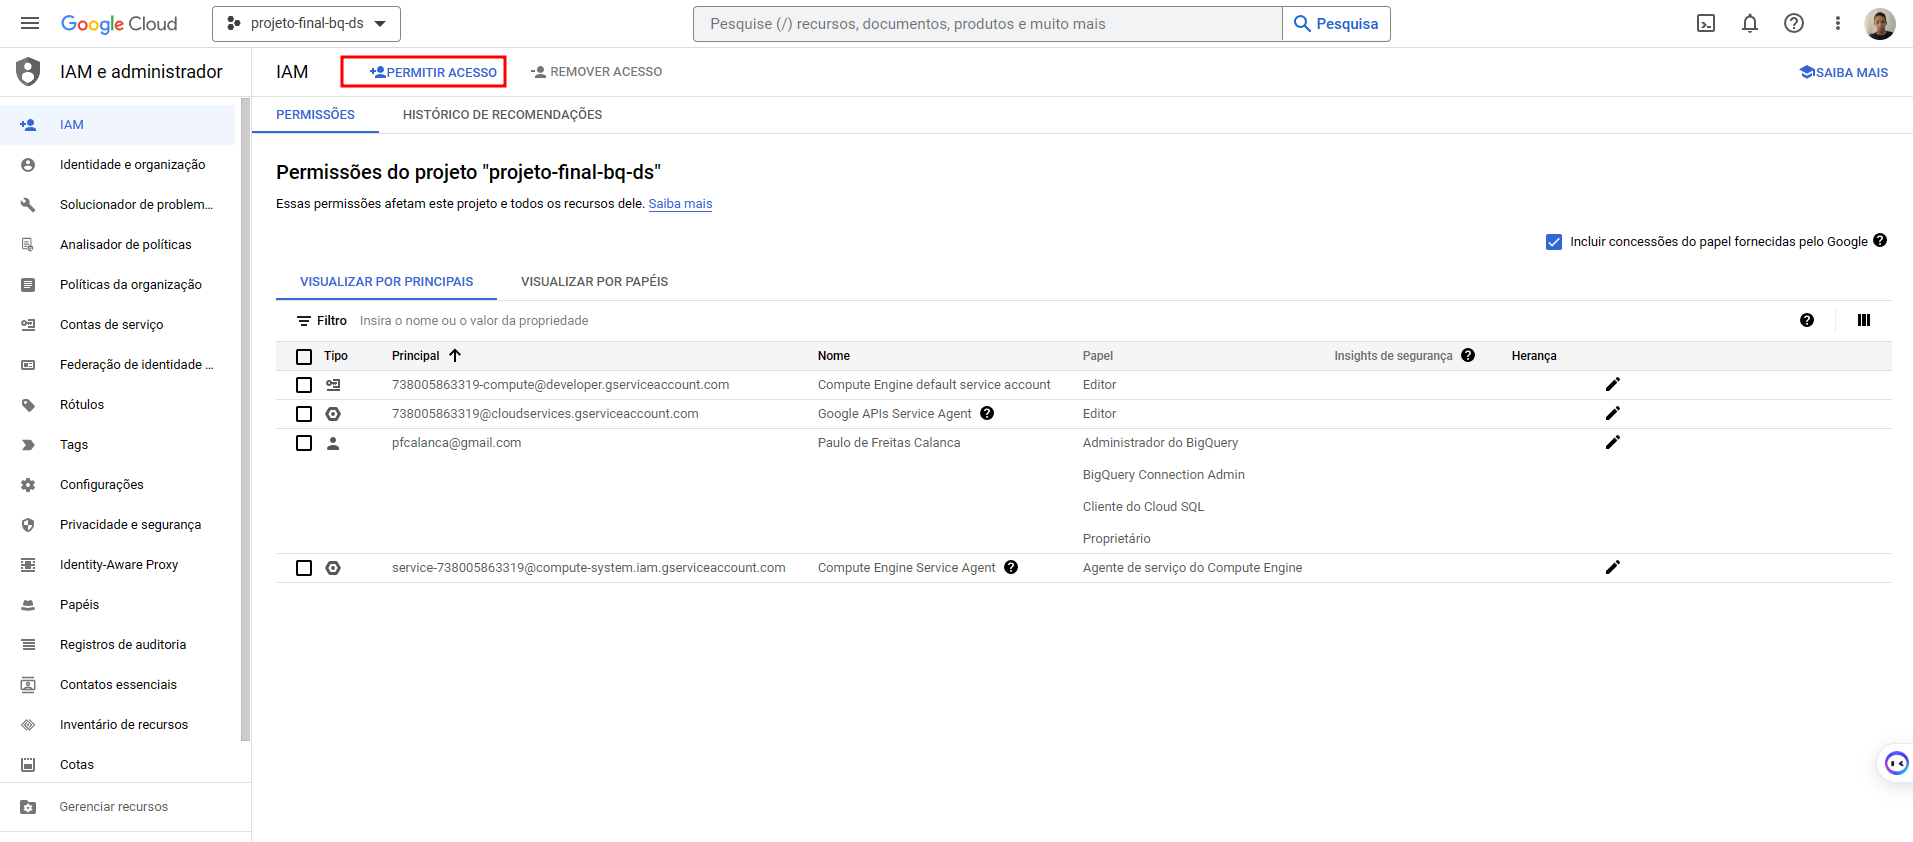Select checkbox for 738005863319-compute service account row
Viewport: 1913px width, 842px height.
click(304, 385)
